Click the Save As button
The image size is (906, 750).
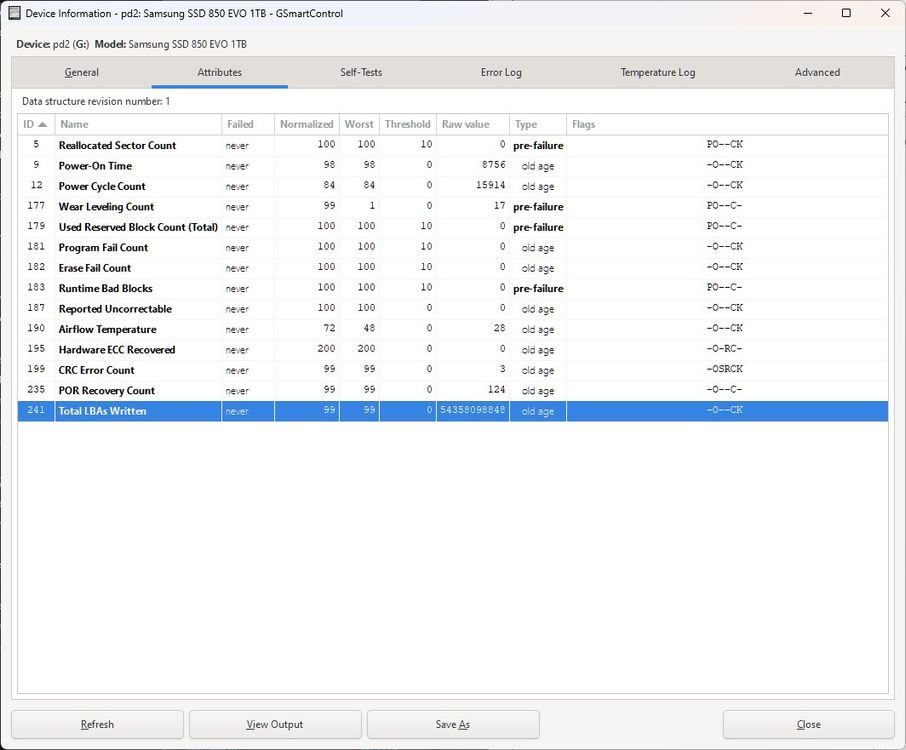click(x=453, y=725)
